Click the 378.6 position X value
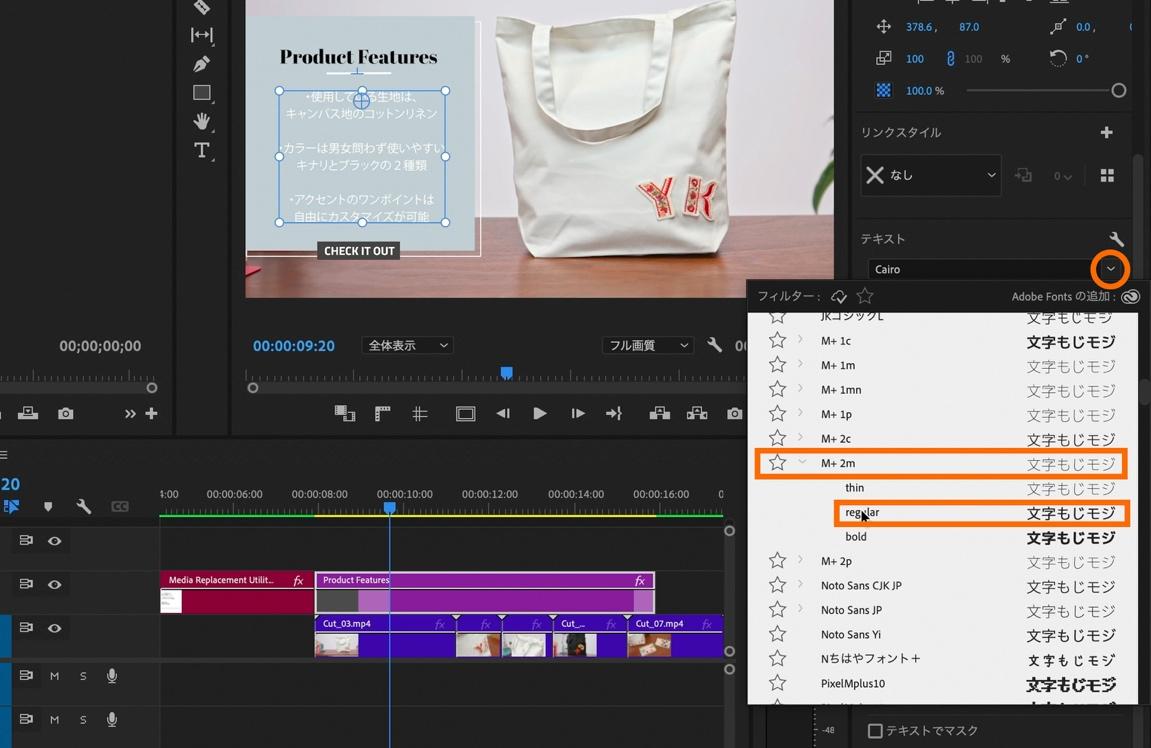The width and height of the screenshot is (1151, 748). [918, 27]
